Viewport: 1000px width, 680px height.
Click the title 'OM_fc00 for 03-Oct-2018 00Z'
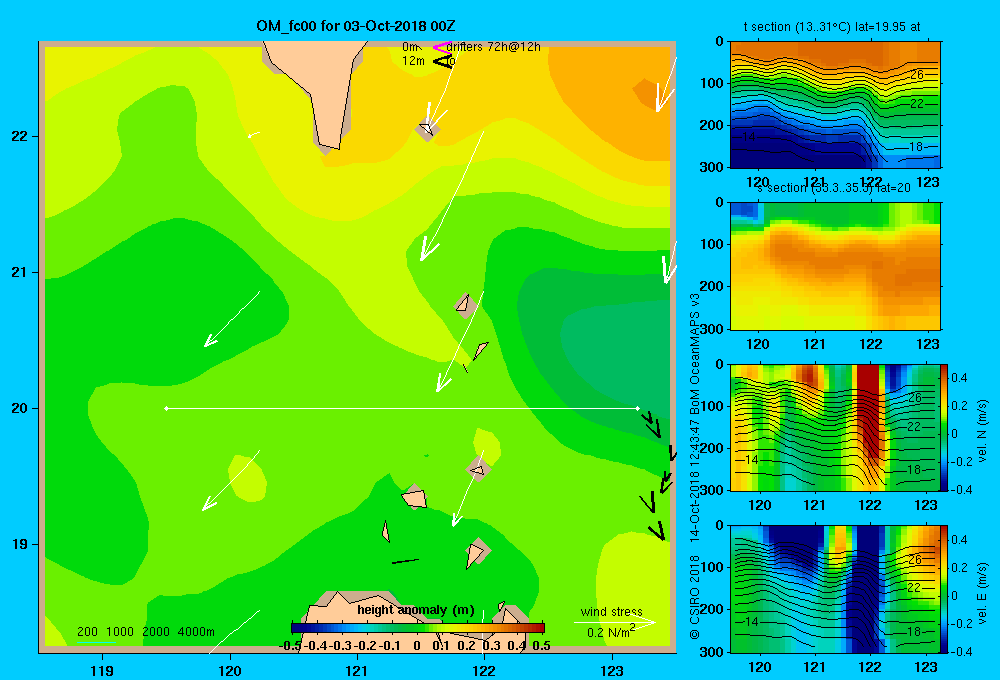coord(356,26)
